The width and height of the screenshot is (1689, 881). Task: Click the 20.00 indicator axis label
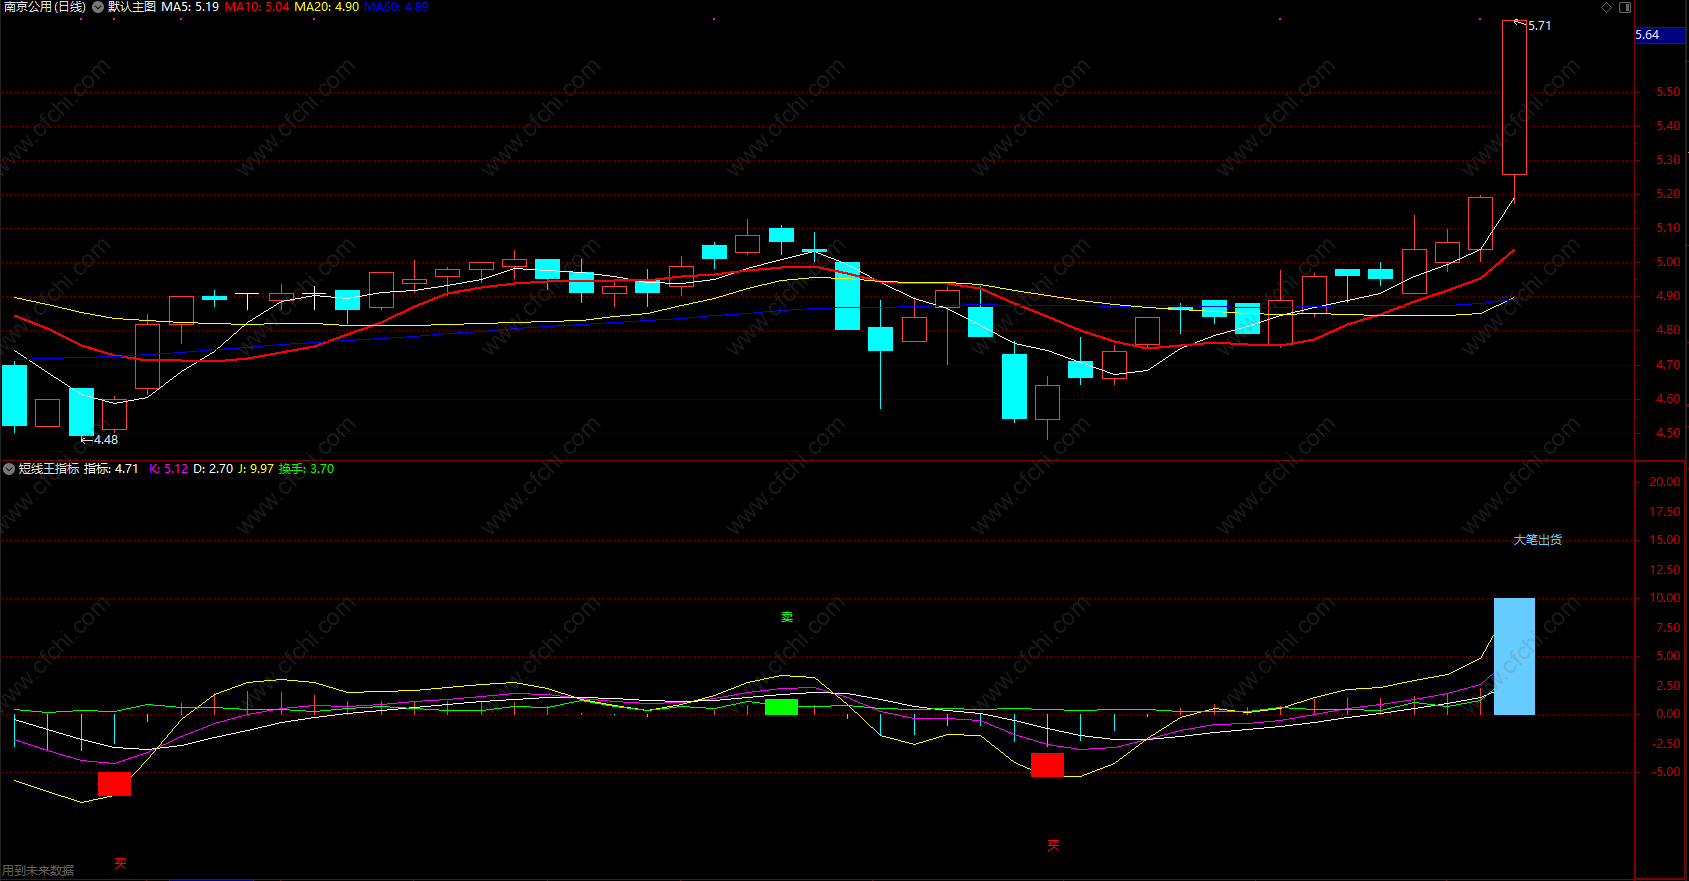point(1665,482)
